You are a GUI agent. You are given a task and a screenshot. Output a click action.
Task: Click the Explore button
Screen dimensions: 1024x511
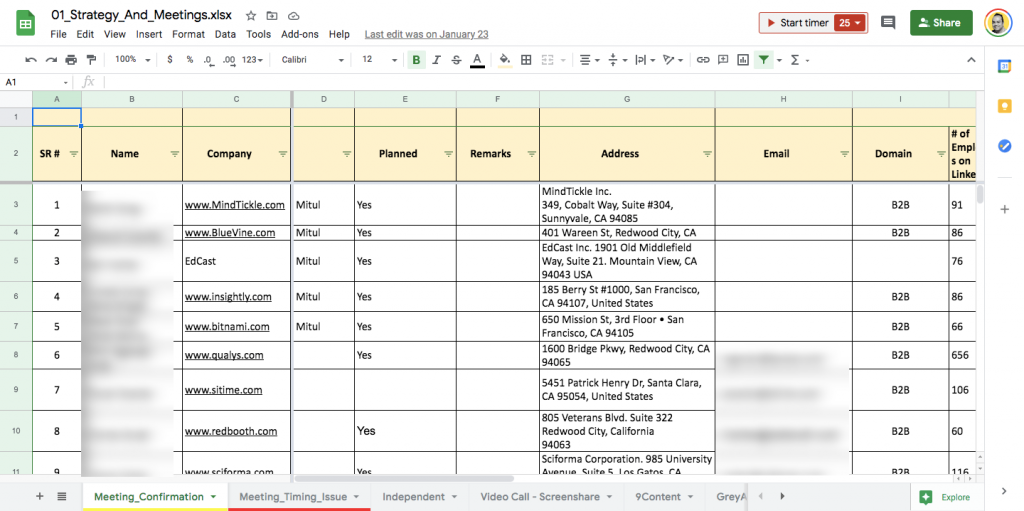click(x=946, y=497)
